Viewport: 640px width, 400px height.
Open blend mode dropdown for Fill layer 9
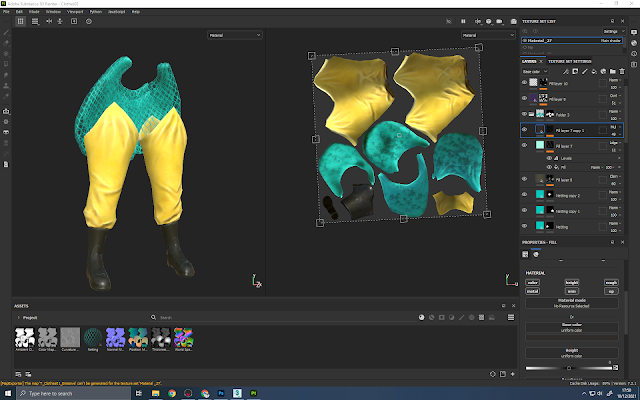coord(615,96)
